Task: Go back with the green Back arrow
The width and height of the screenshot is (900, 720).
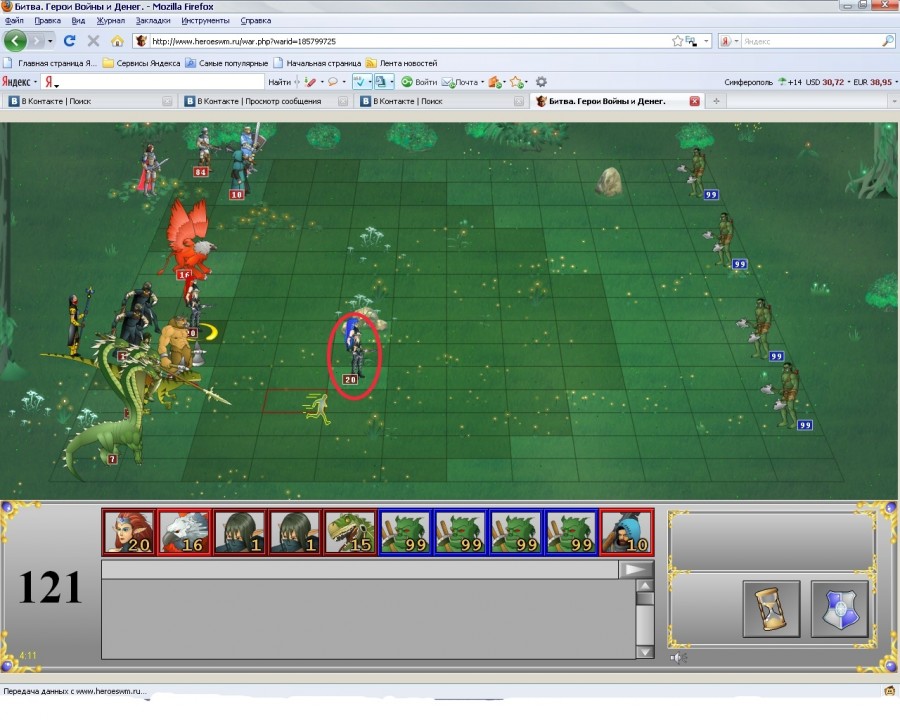Action: (15, 41)
